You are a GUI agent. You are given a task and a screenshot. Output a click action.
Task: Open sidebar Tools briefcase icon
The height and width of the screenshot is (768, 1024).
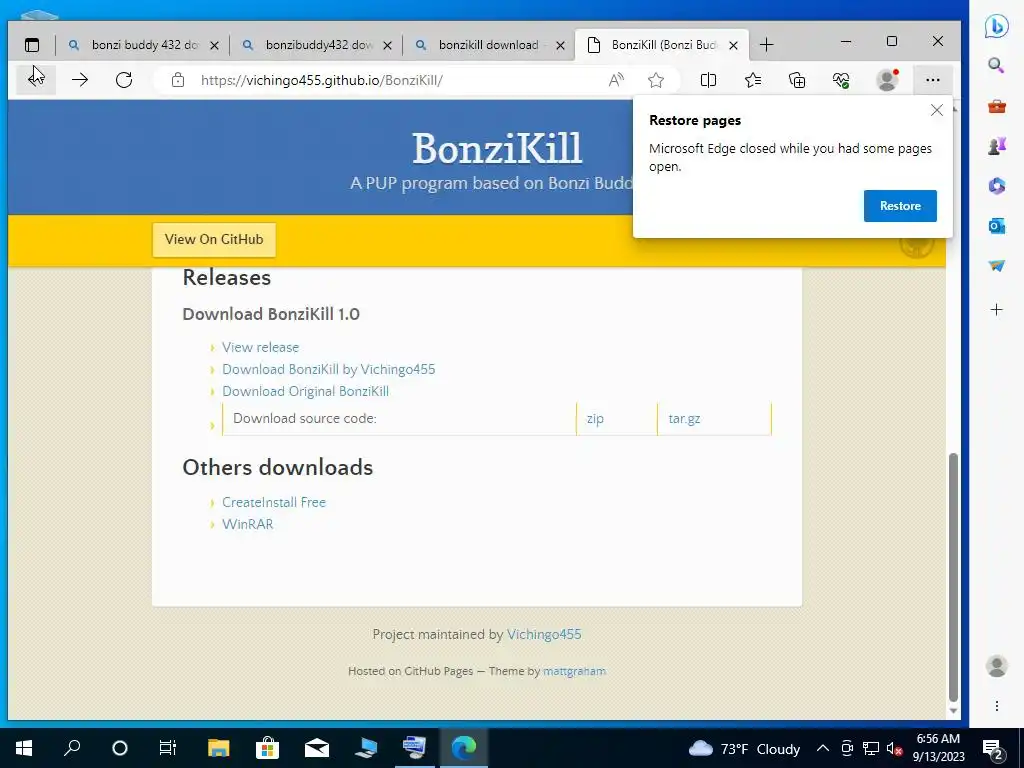[x=997, y=106]
